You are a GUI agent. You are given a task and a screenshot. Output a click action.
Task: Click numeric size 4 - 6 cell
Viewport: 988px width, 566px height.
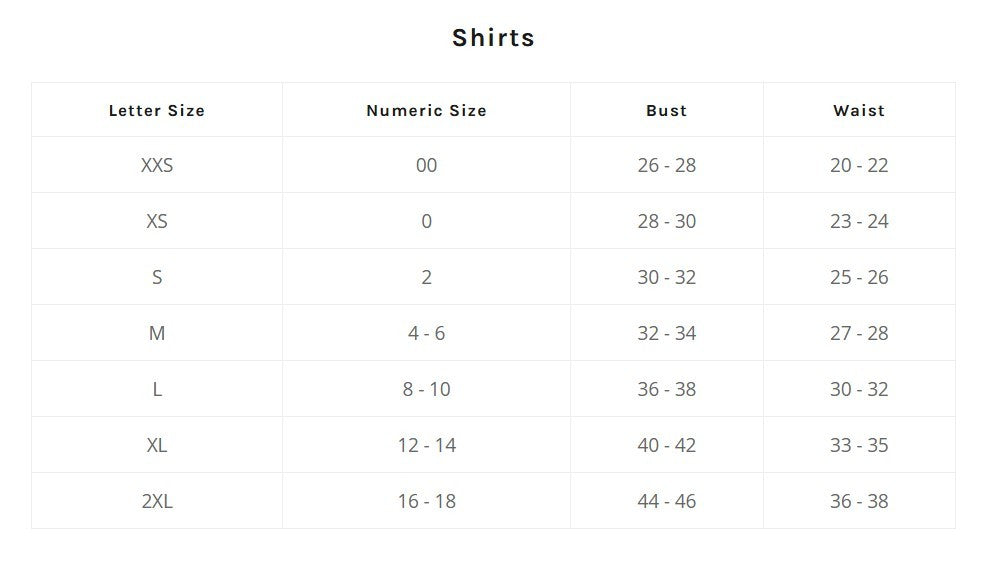tap(426, 333)
